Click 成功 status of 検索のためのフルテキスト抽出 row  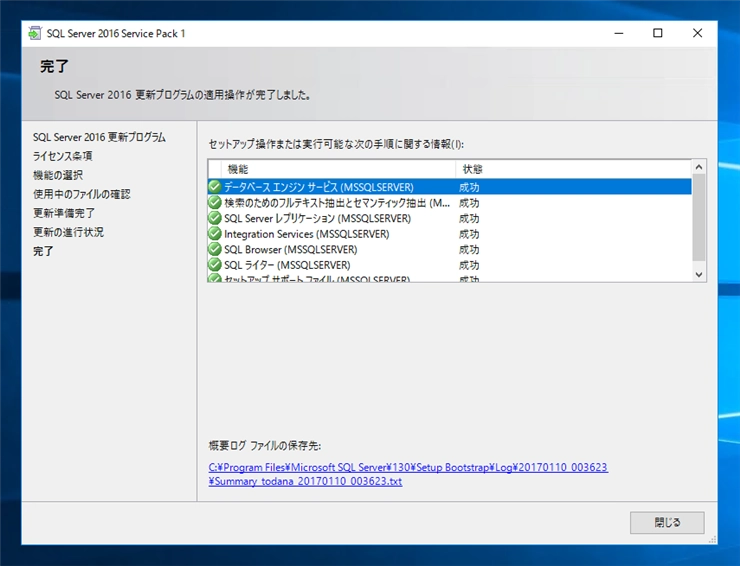click(x=469, y=203)
